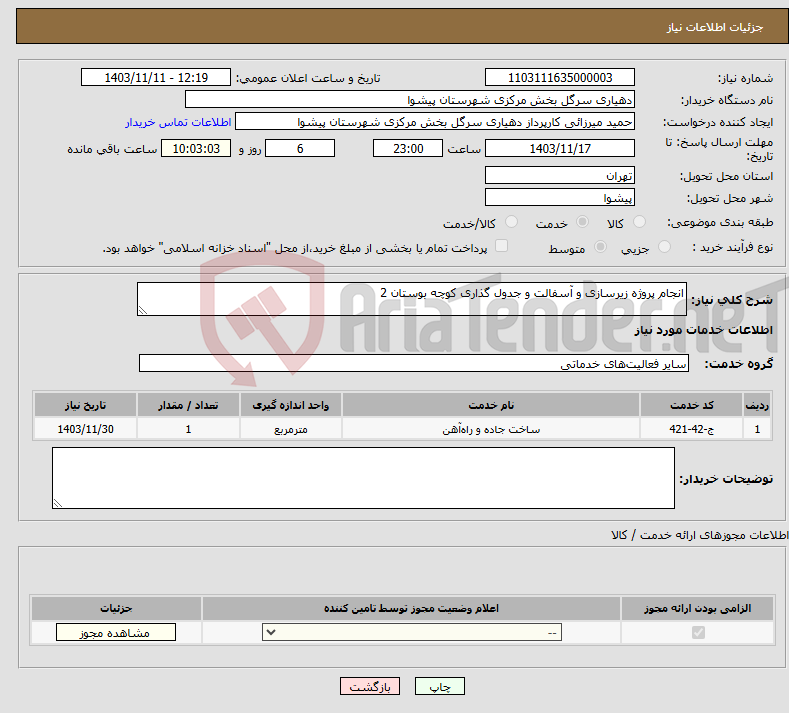Click the need date cell 1403/11/30
Screen dimensions: 789x713
click(86, 429)
